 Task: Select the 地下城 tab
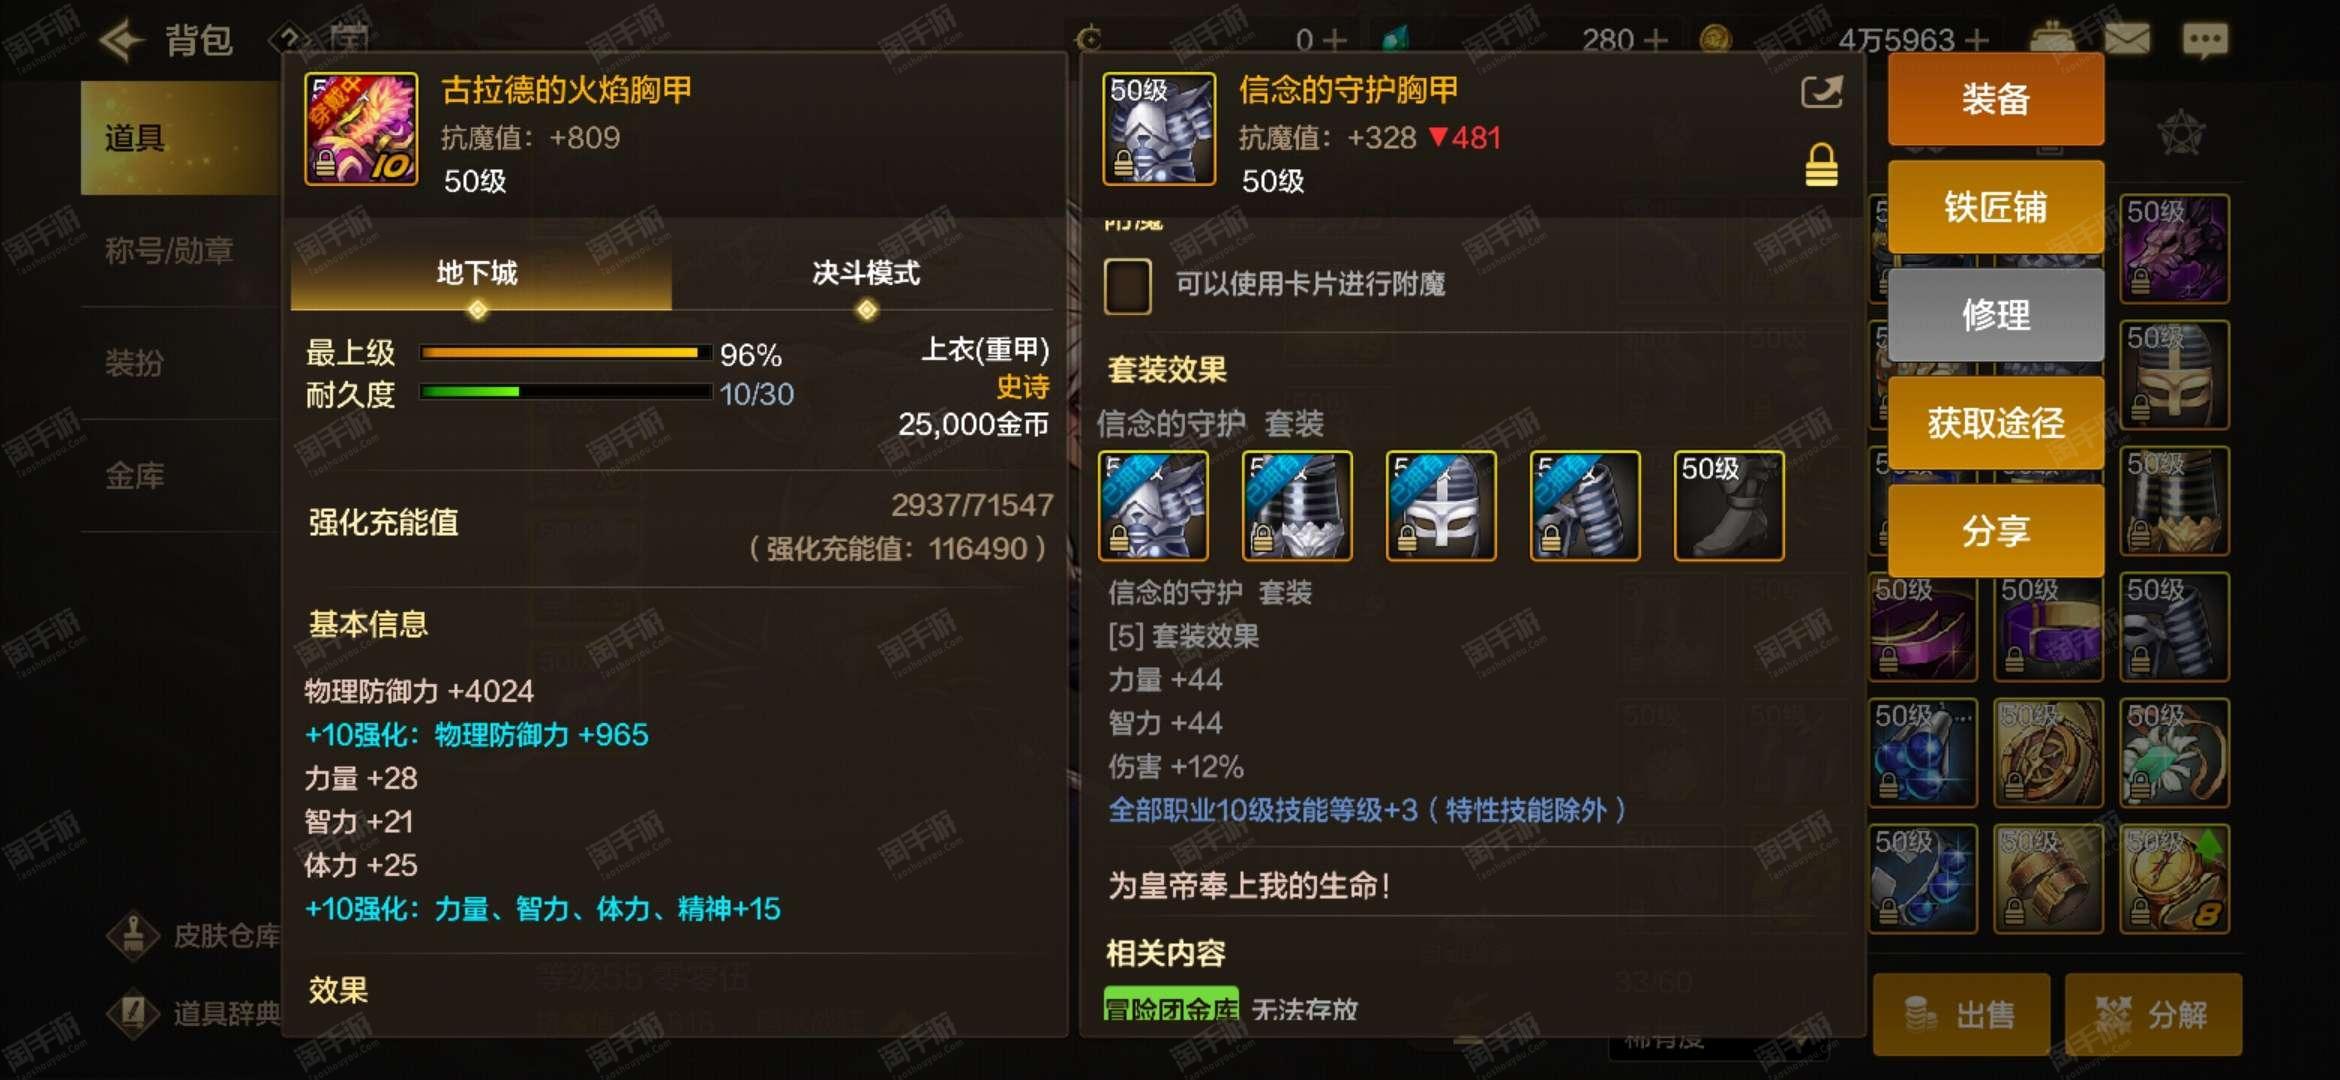tap(477, 273)
